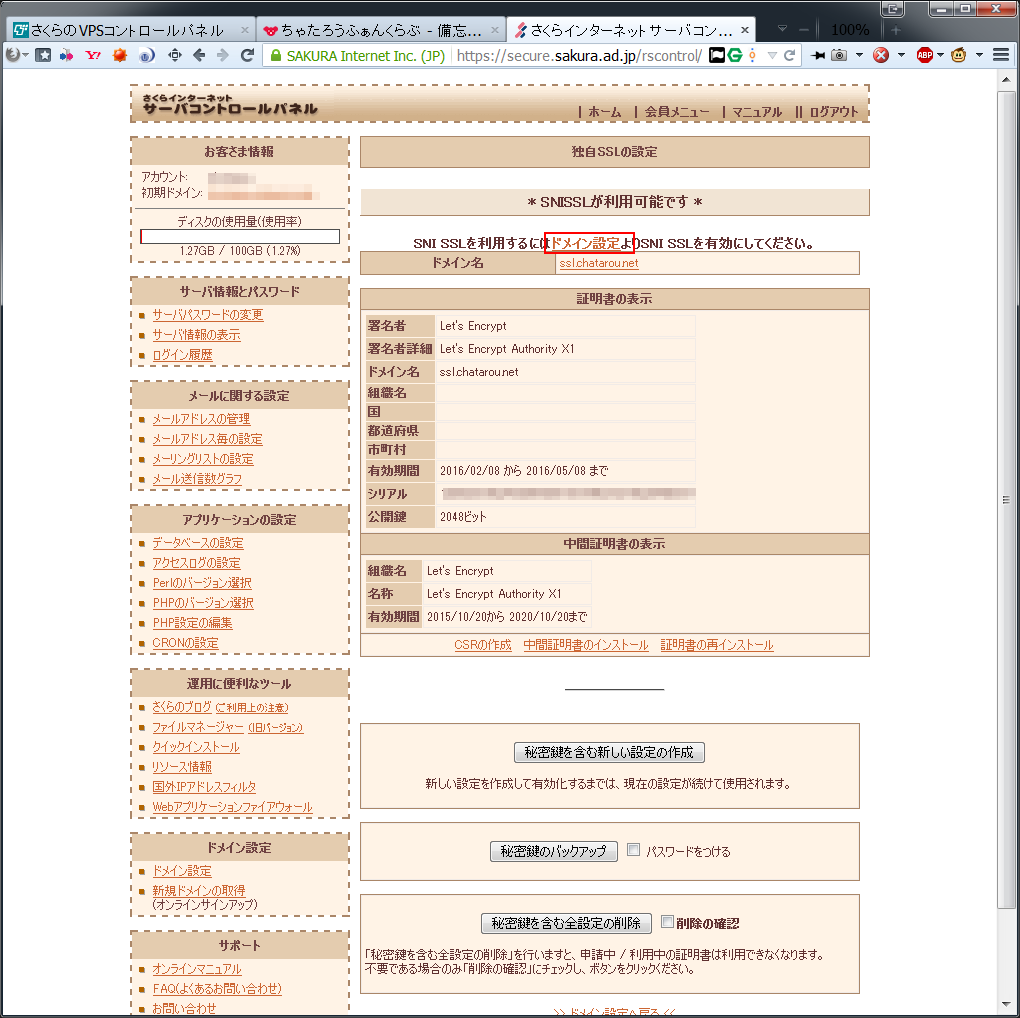
Task: Open the 中間証明書のインストール link
Action: [585, 645]
